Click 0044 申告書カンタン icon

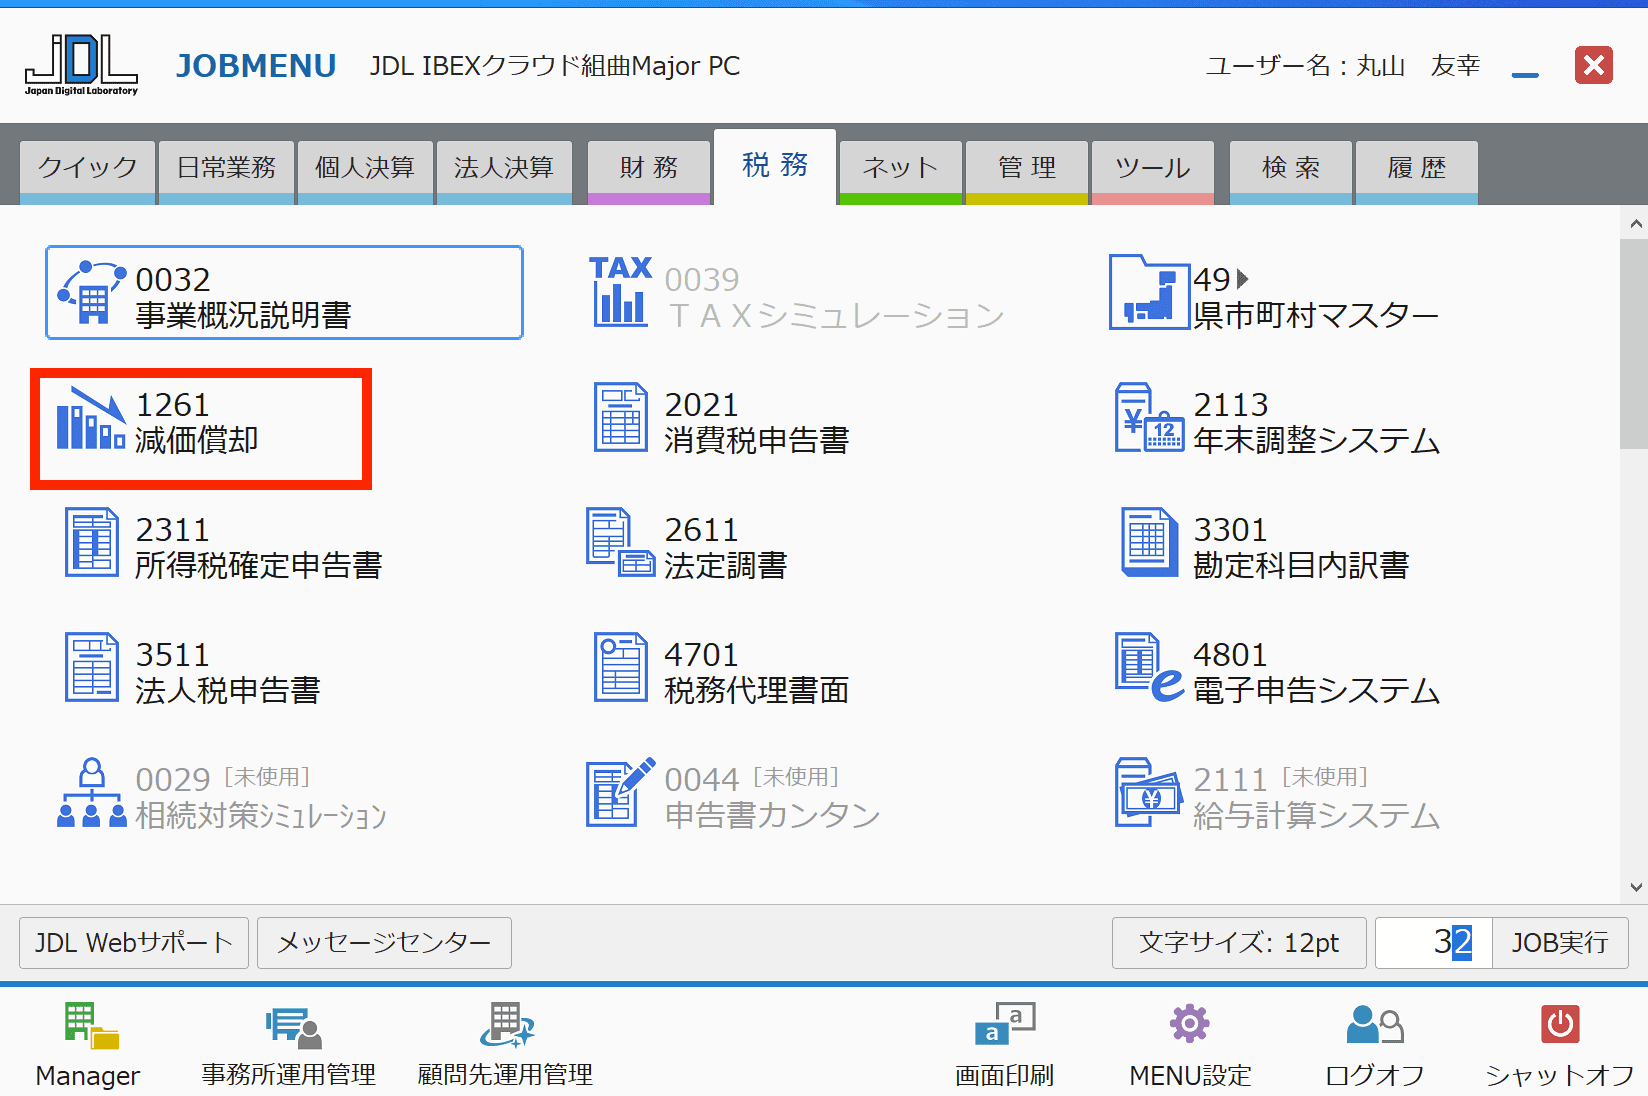click(x=621, y=792)
